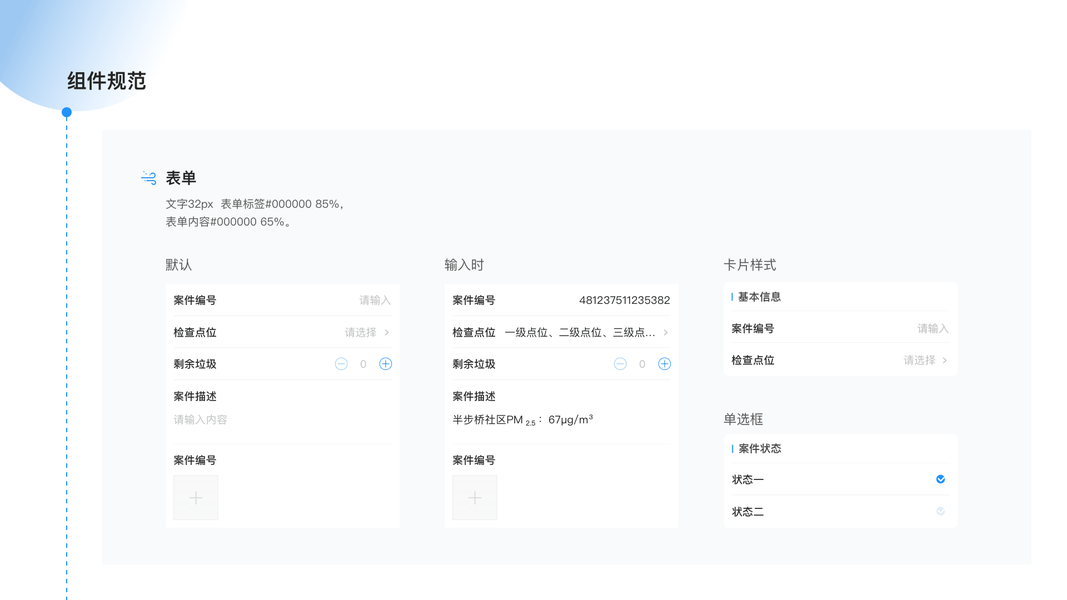The height and width of the screenshot is (600, 1067).
Task: Click the 481237511235382 case number value
Action: 625,300
